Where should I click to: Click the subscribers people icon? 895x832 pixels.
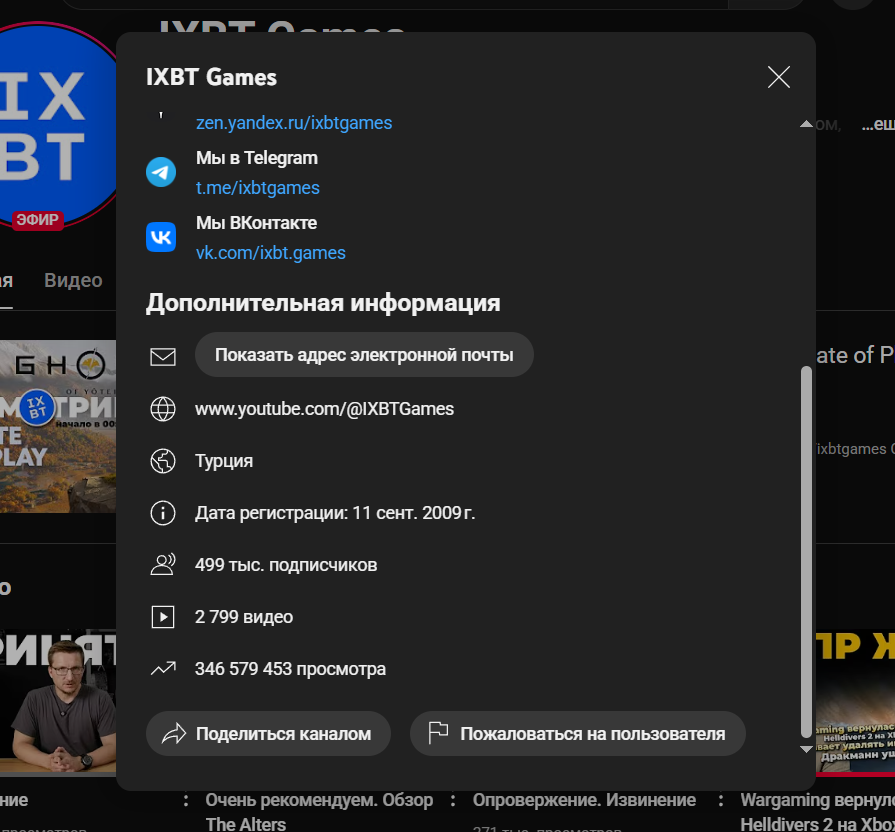click(163, 565)
